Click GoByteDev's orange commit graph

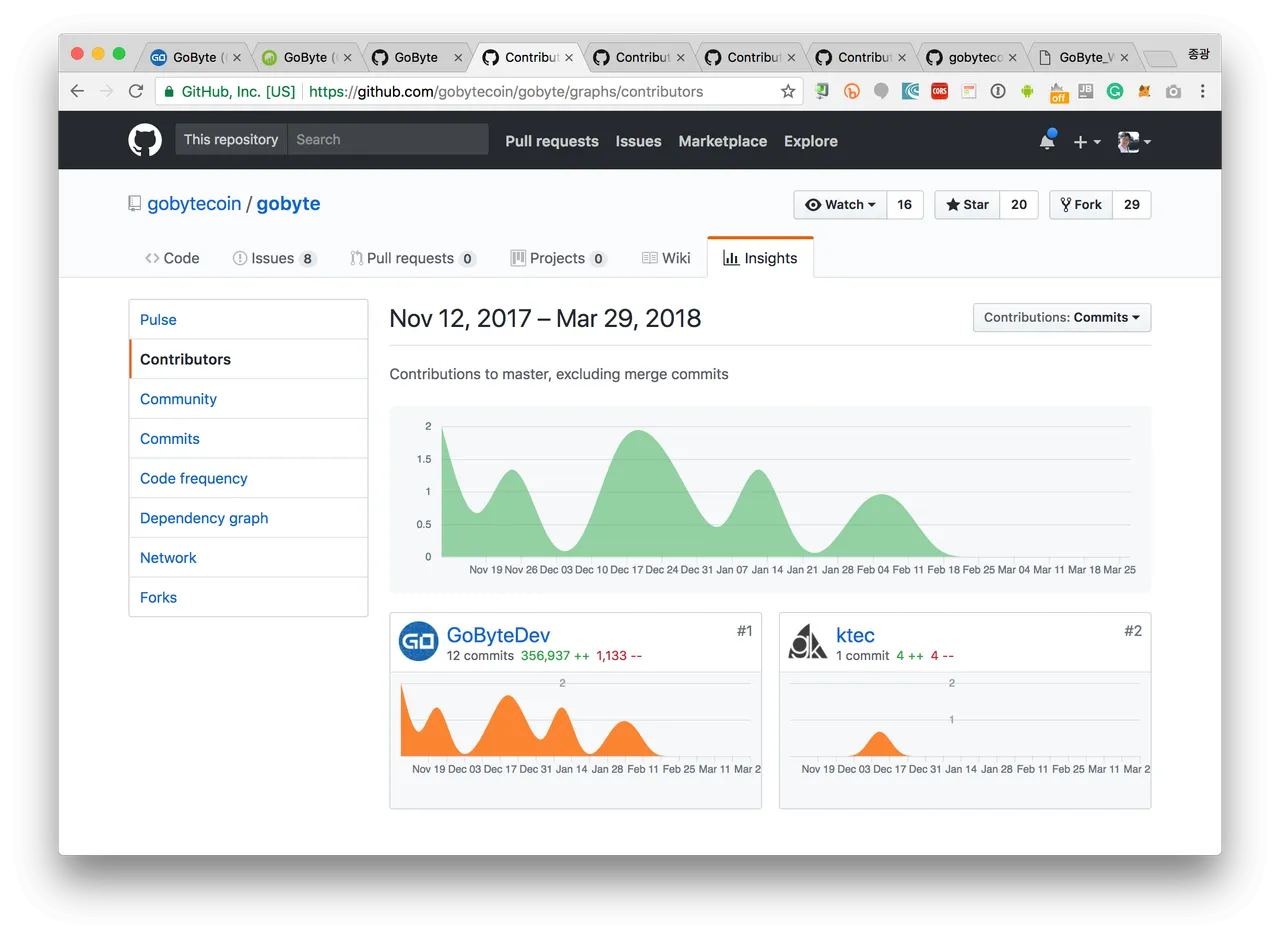pos(575,720)
